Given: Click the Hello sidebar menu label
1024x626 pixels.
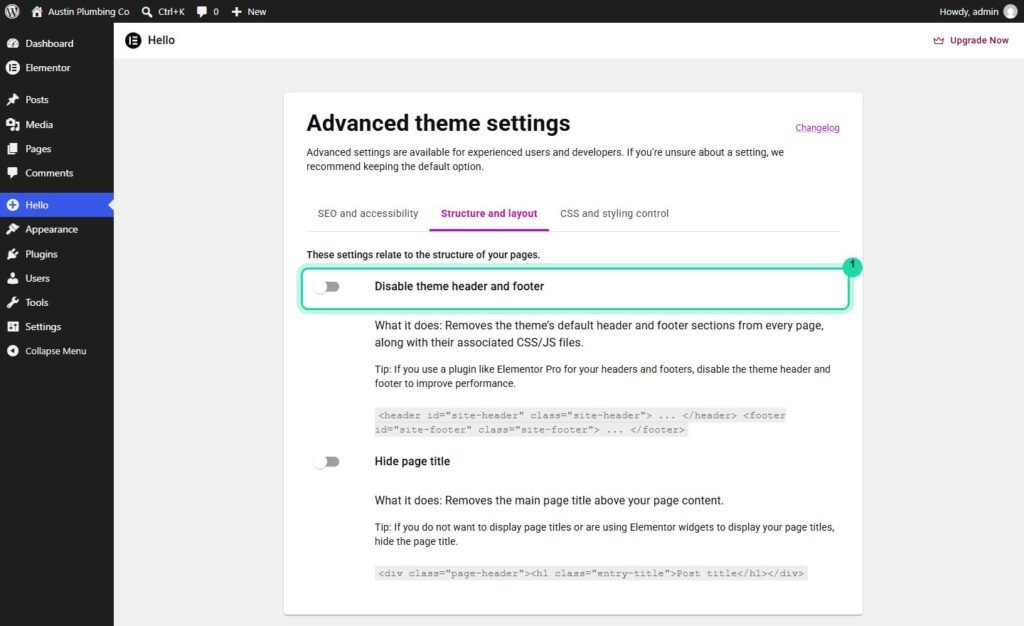Looking at the screenshot, I should 37,205.
